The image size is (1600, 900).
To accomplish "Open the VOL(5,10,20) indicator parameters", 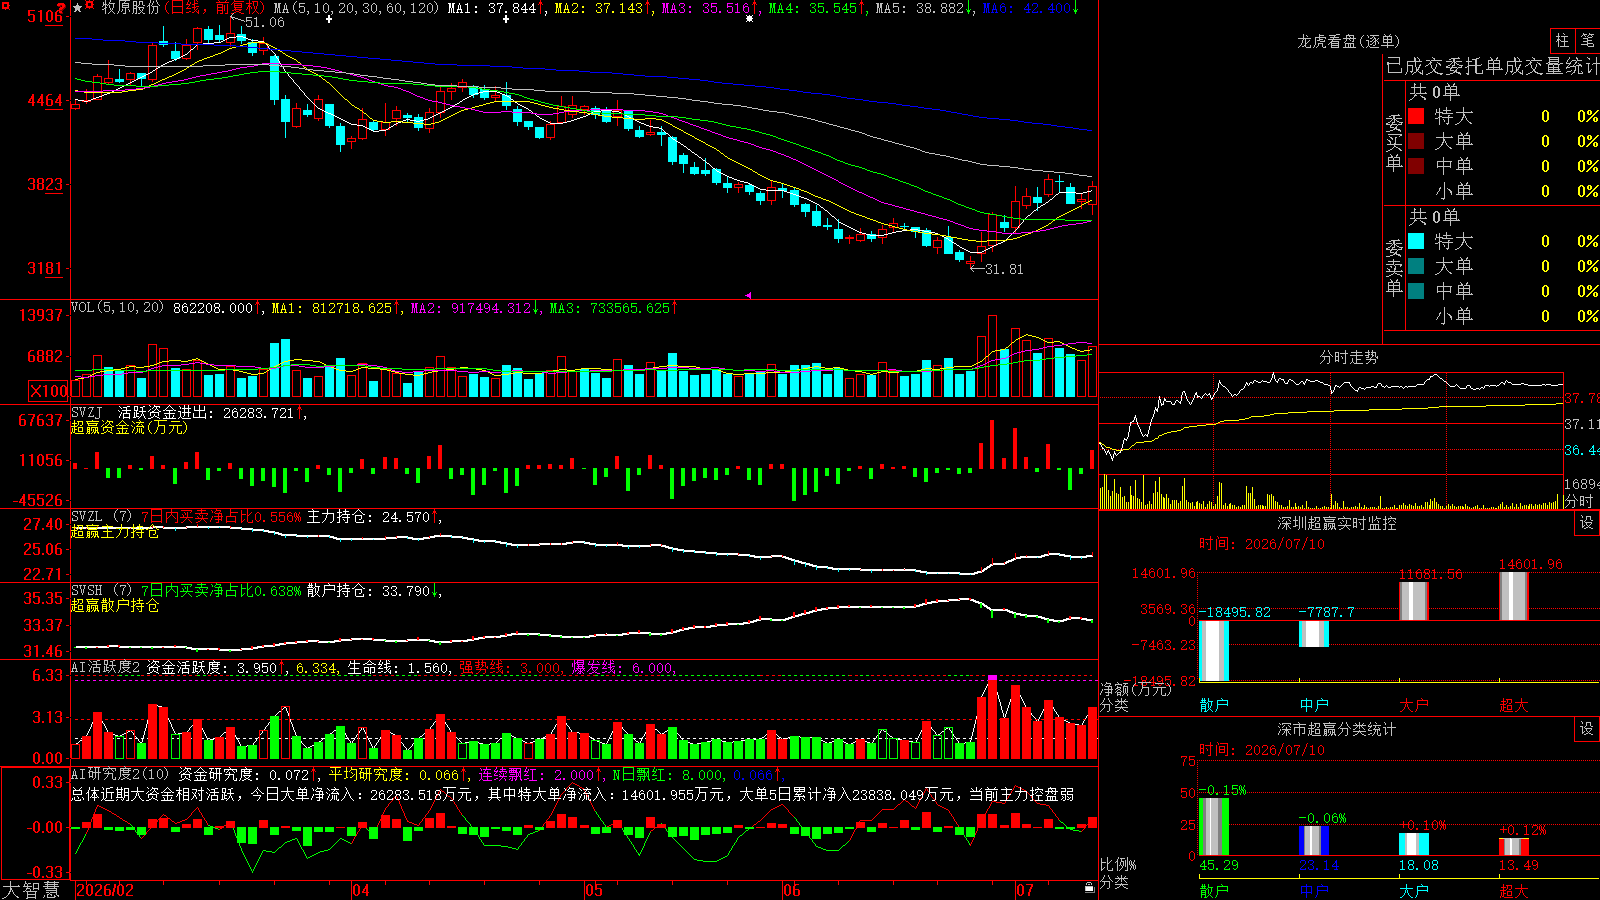I will coord(117,308).
